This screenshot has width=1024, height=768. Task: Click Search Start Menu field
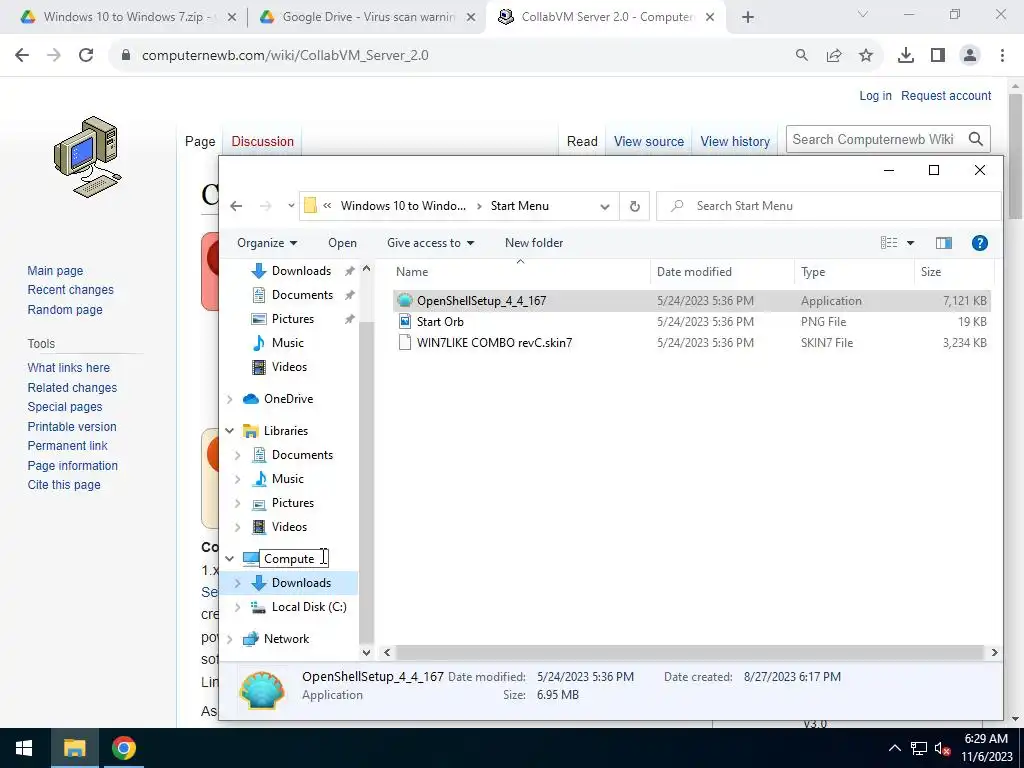pos(828,206)
